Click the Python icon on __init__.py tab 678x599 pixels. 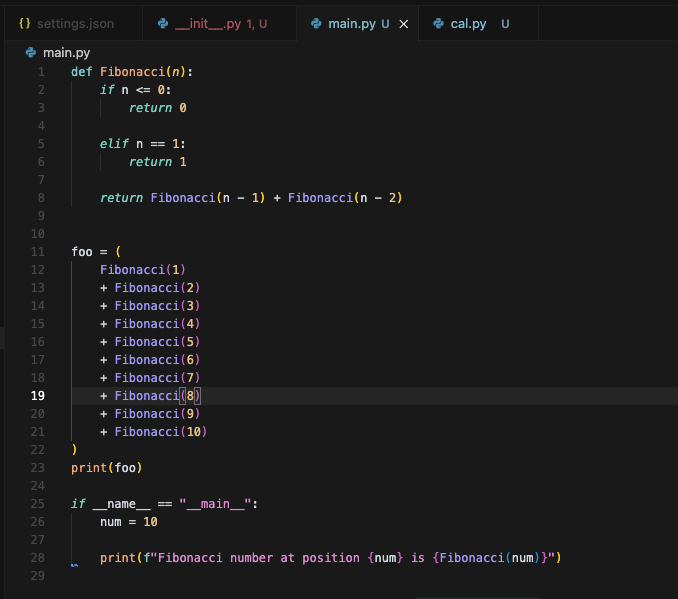coord(163,23)
